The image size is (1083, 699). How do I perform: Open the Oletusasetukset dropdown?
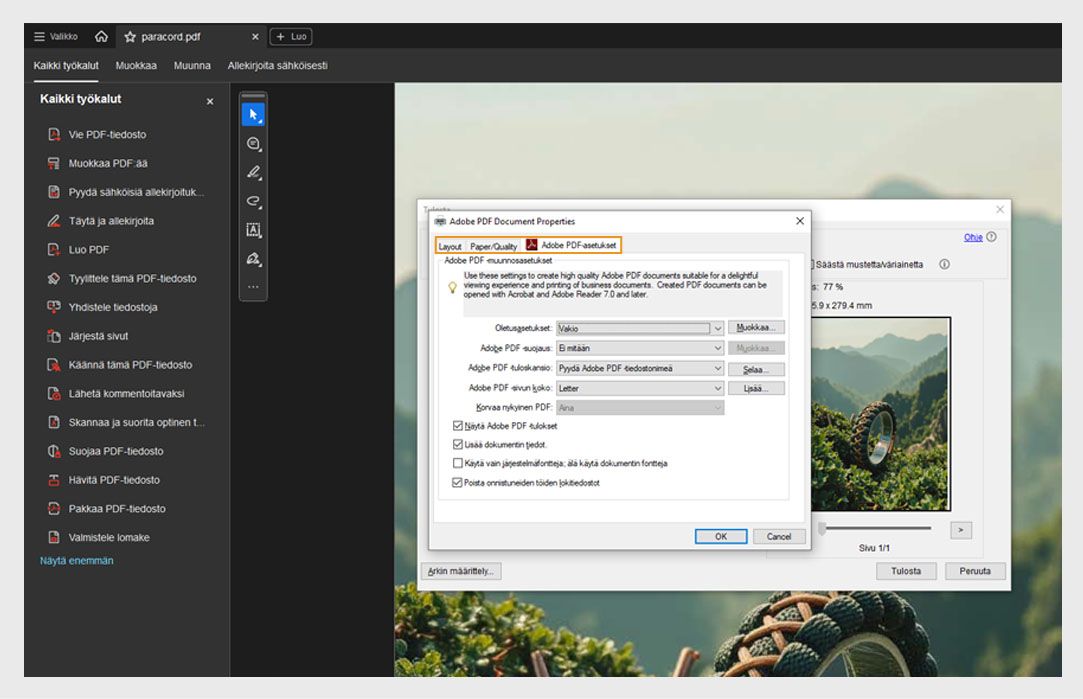click(716, 328)
